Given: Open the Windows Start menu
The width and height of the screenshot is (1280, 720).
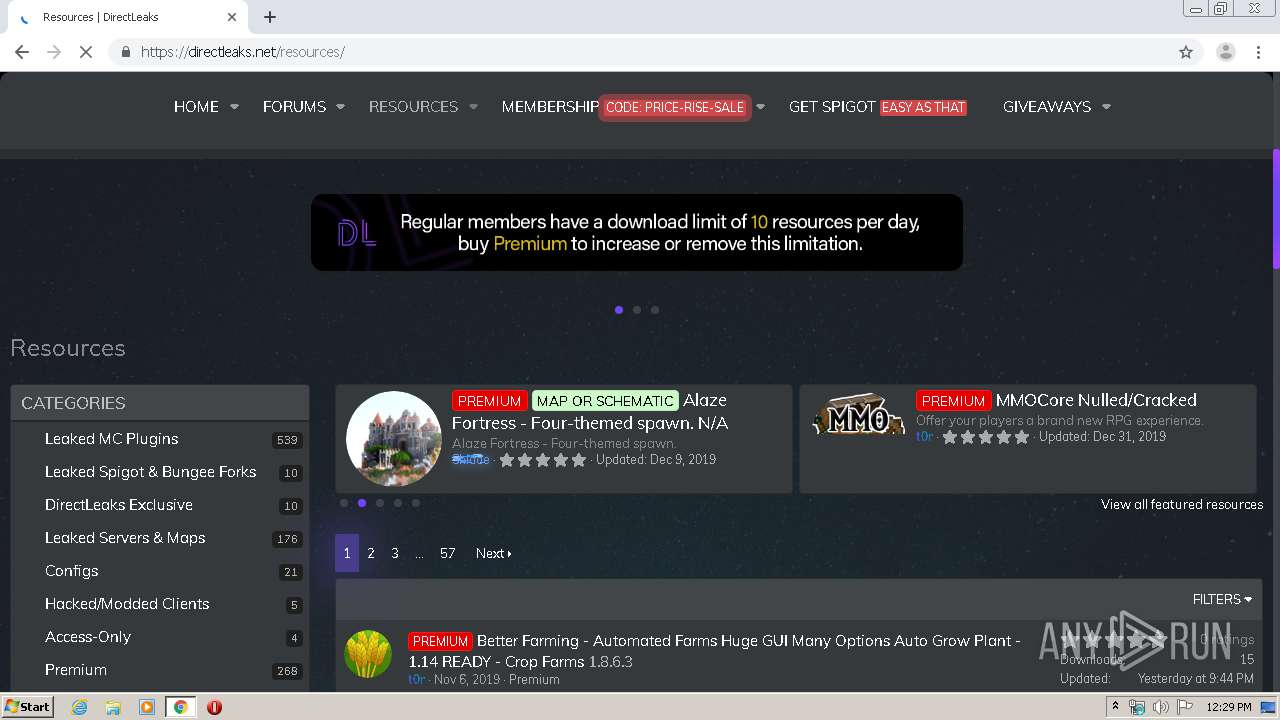Looking at the screenshot, I should pyautogui.click(x=28, y=707).
